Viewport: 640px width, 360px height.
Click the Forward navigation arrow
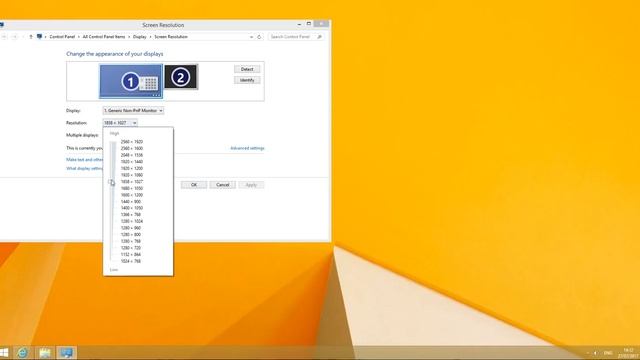click(14, 37)
